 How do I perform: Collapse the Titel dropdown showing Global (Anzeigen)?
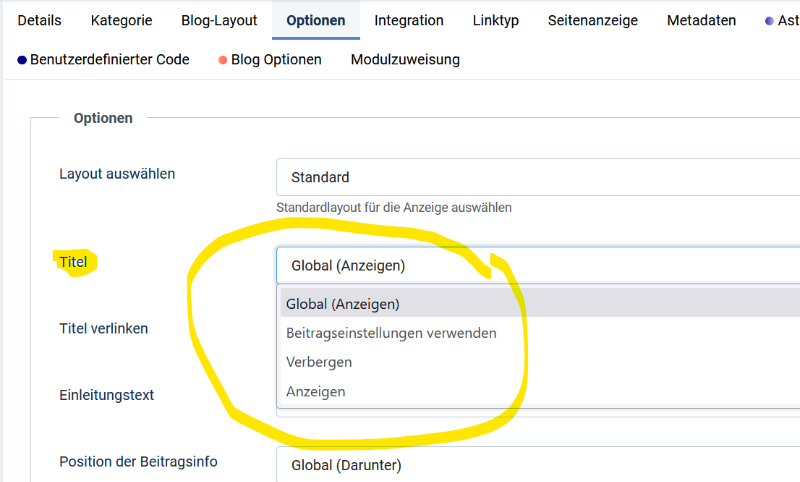point(538,265)
